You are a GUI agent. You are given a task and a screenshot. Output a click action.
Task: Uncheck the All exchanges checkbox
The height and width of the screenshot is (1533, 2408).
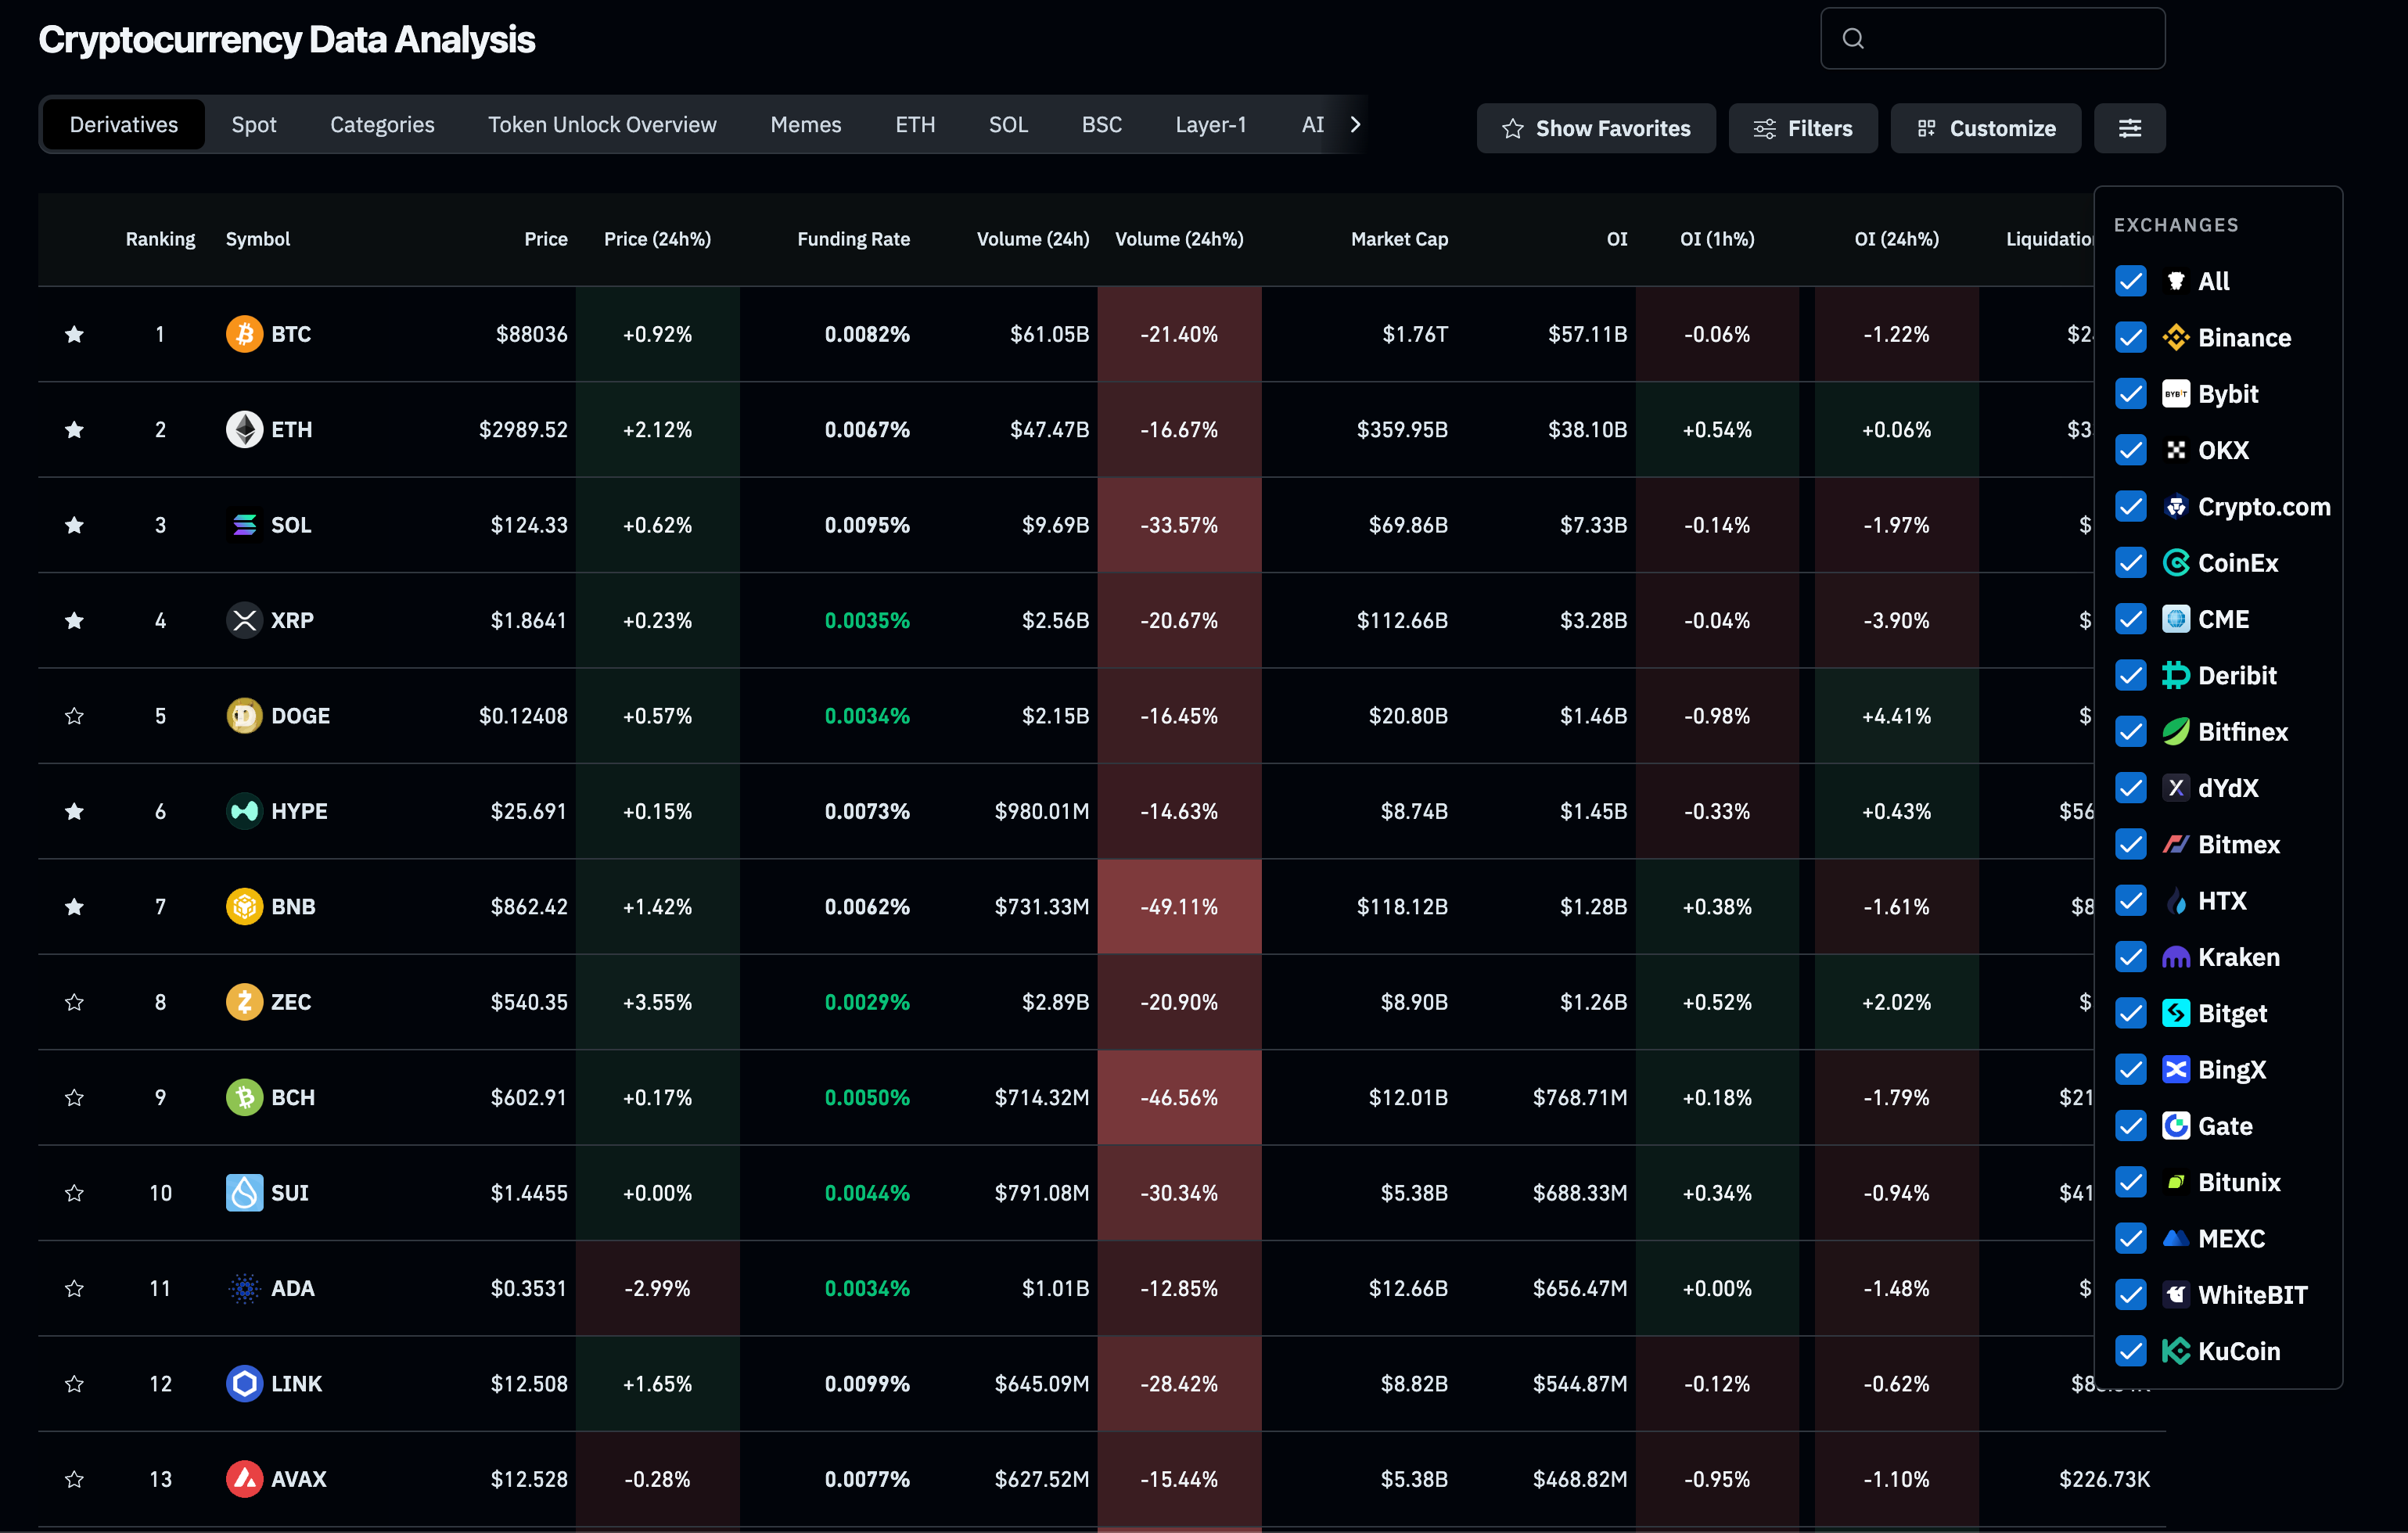[2131, 281]
